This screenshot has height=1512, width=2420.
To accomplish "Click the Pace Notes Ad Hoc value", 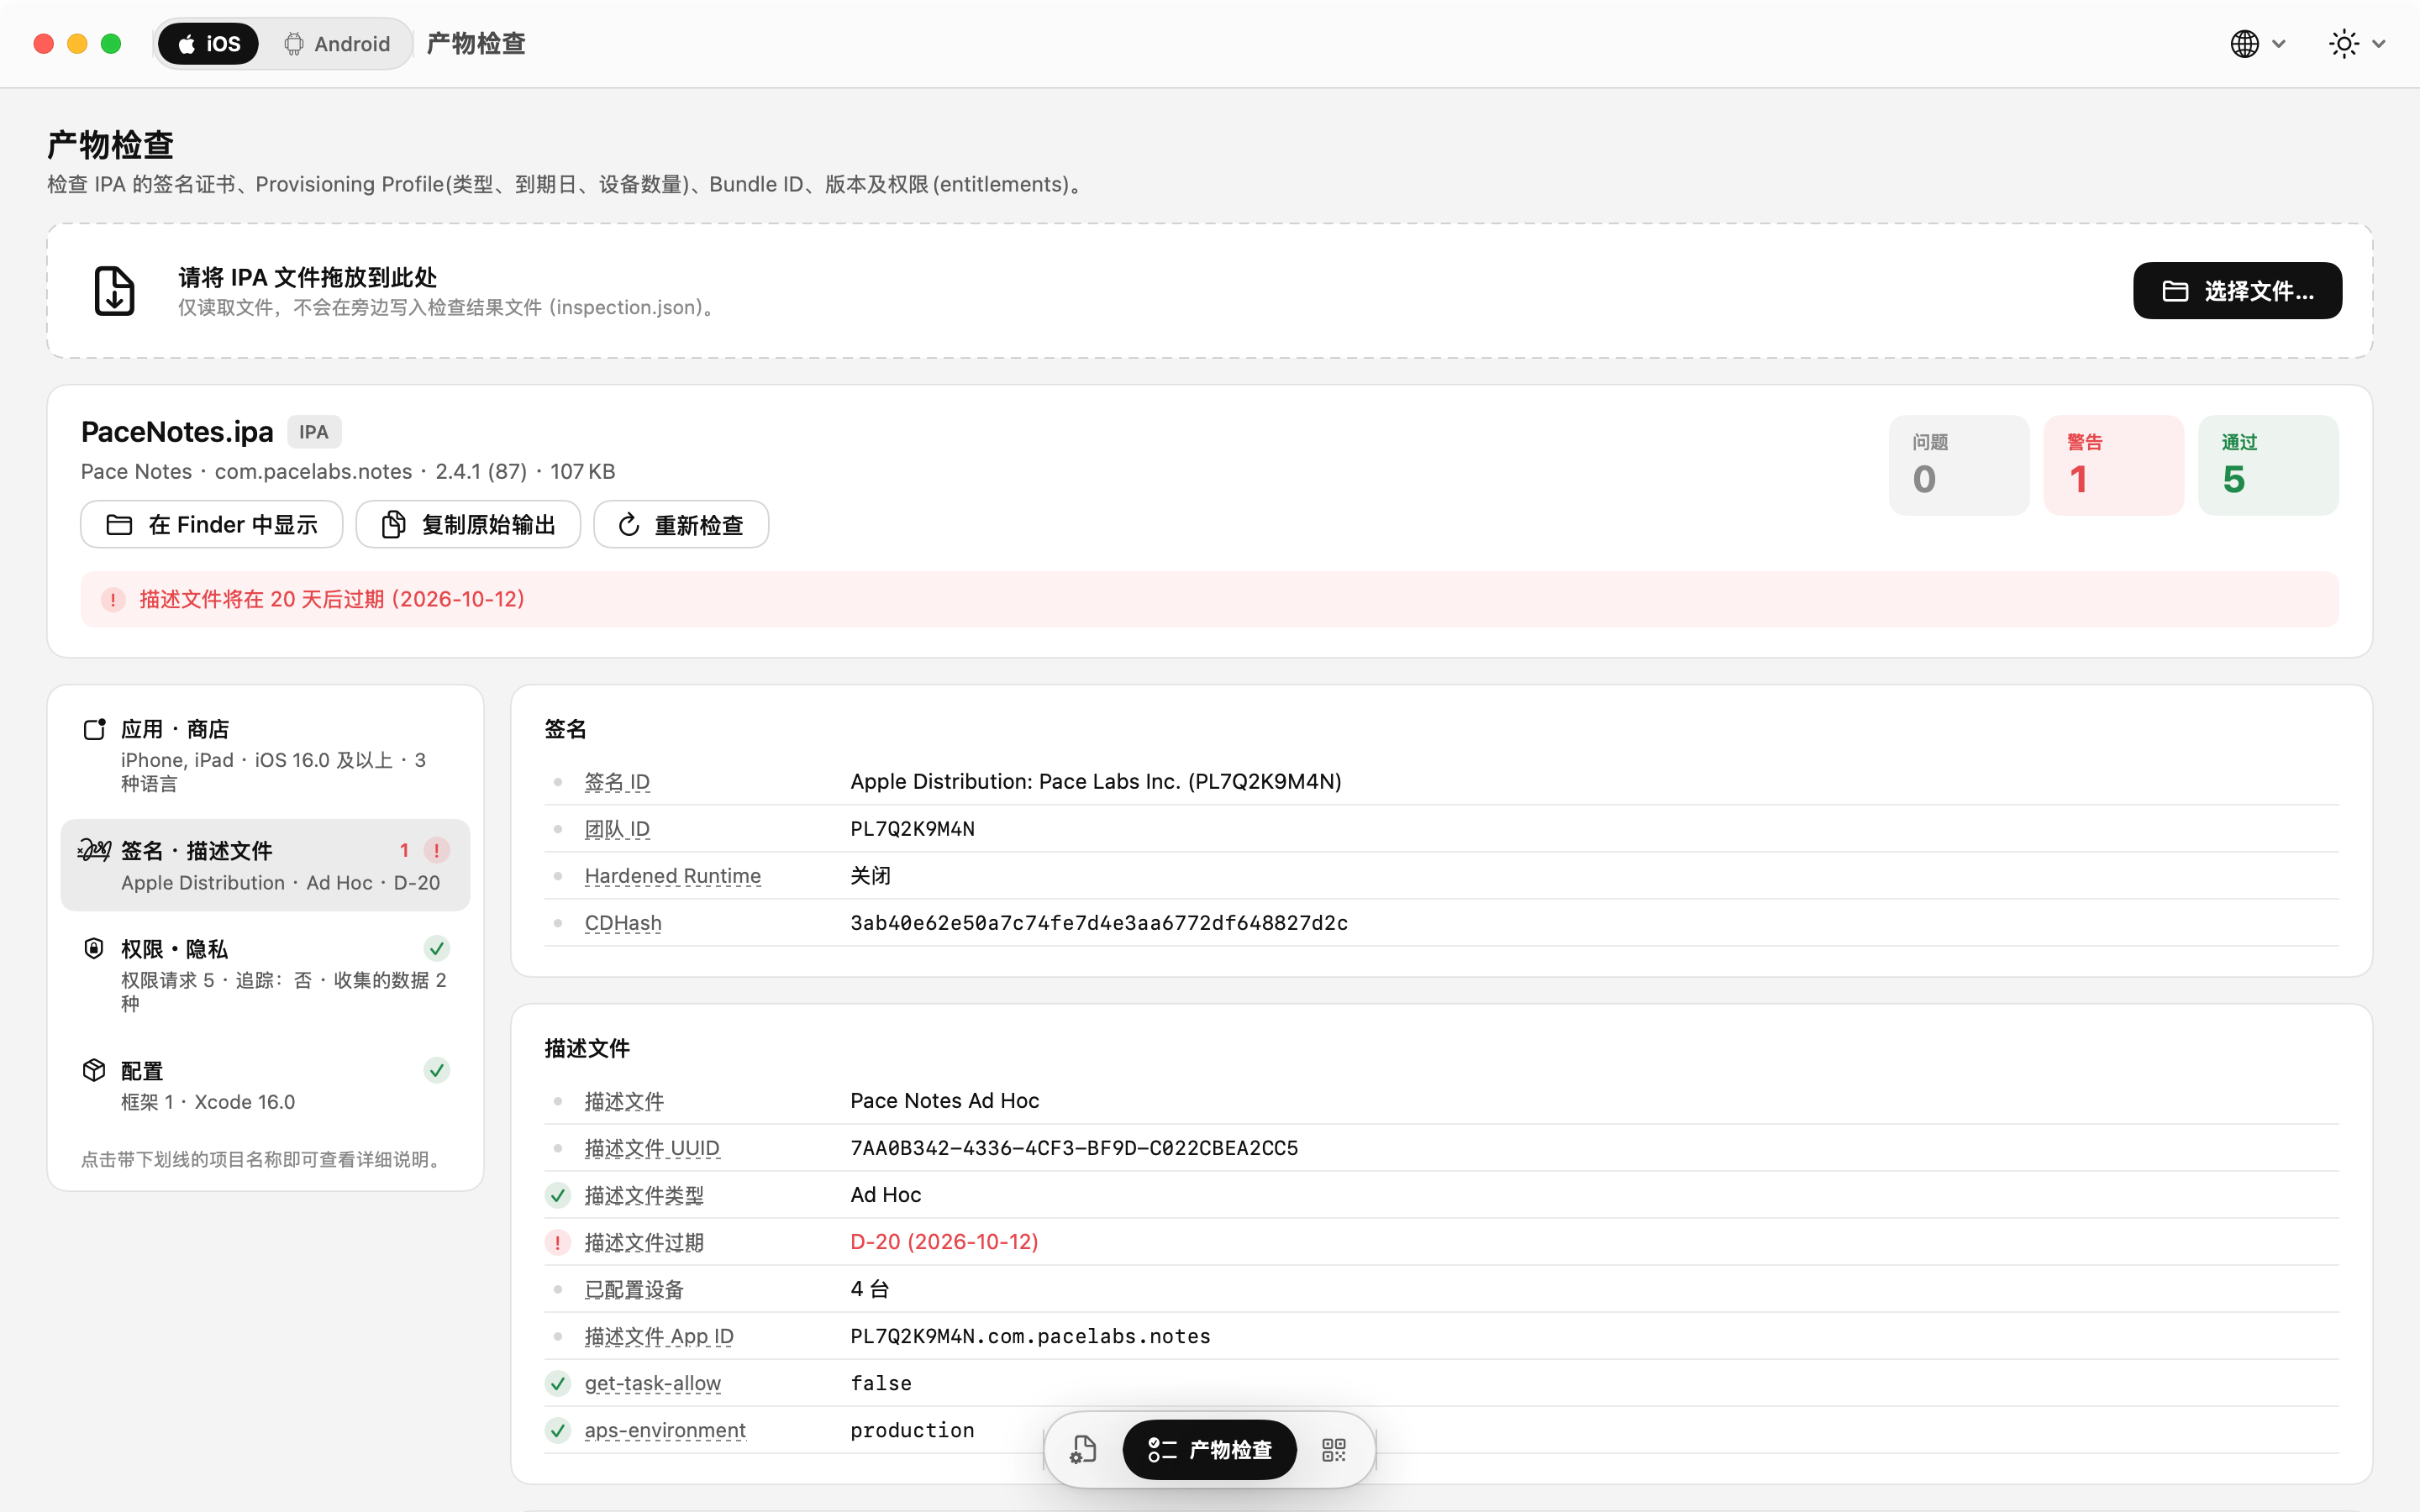I will (945, 1101).
